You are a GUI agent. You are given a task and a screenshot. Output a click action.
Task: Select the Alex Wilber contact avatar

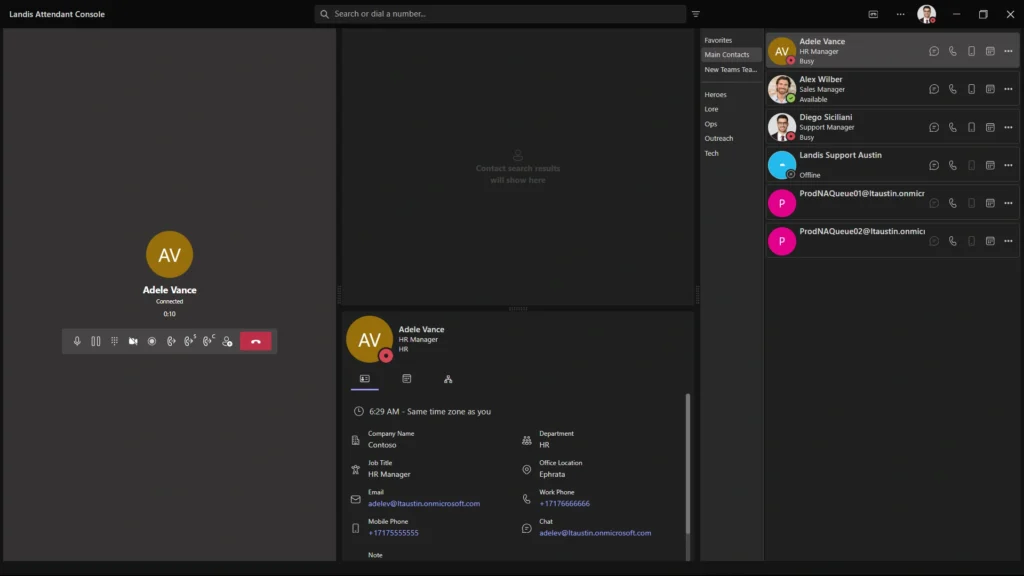(x=782, y=89)
